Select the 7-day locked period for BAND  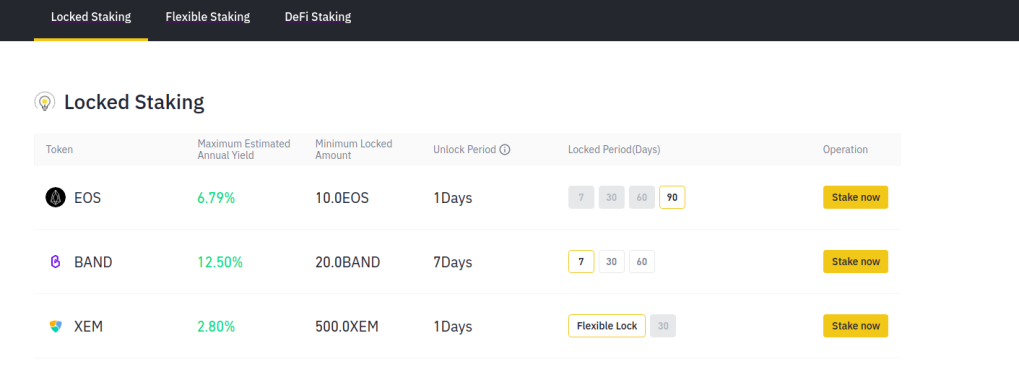[581, 262]
